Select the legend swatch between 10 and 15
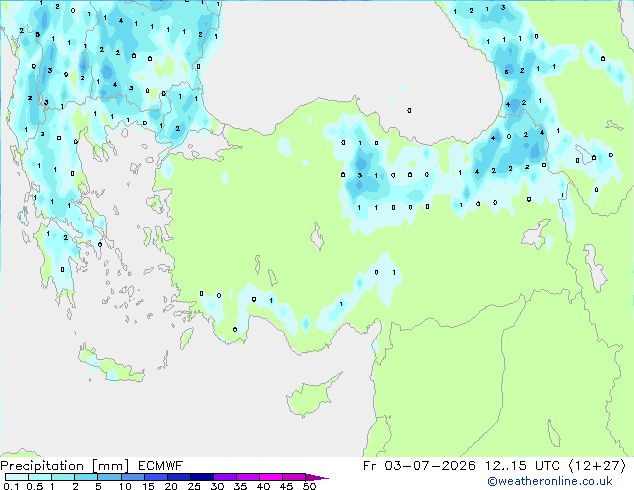Viewport: 634px width, 490px height. tap(132, 477)
